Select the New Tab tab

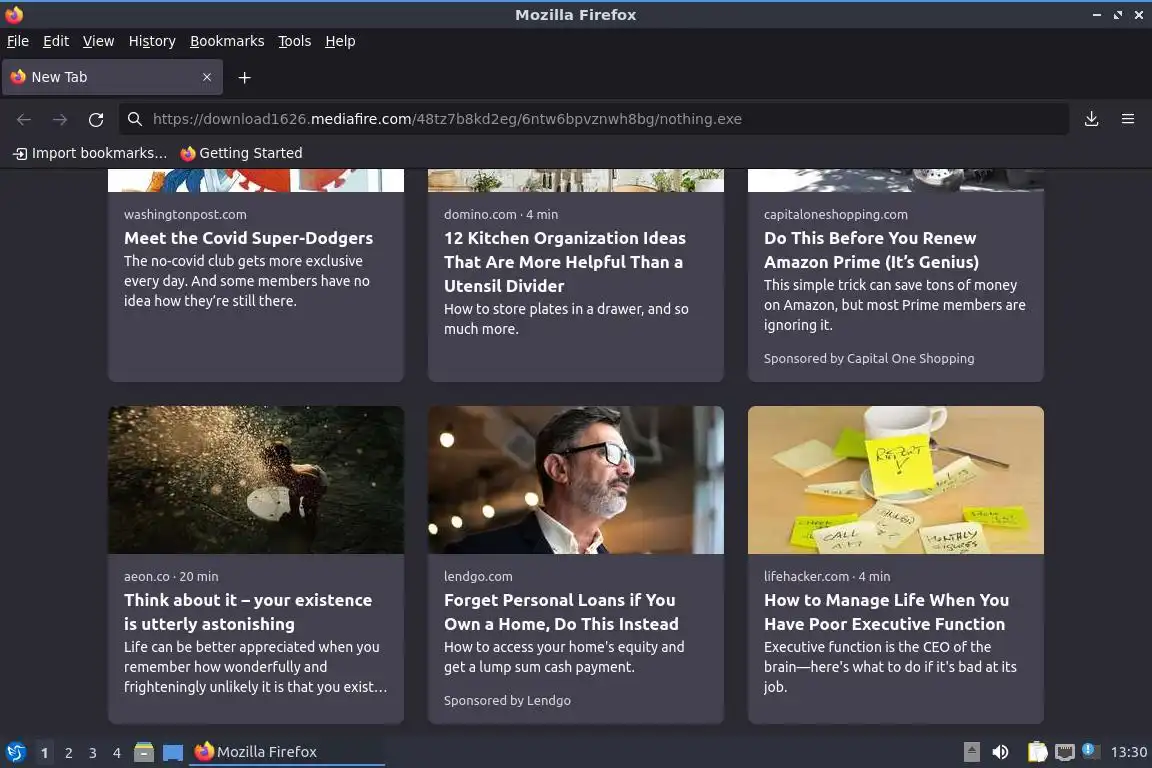(112, 77)
